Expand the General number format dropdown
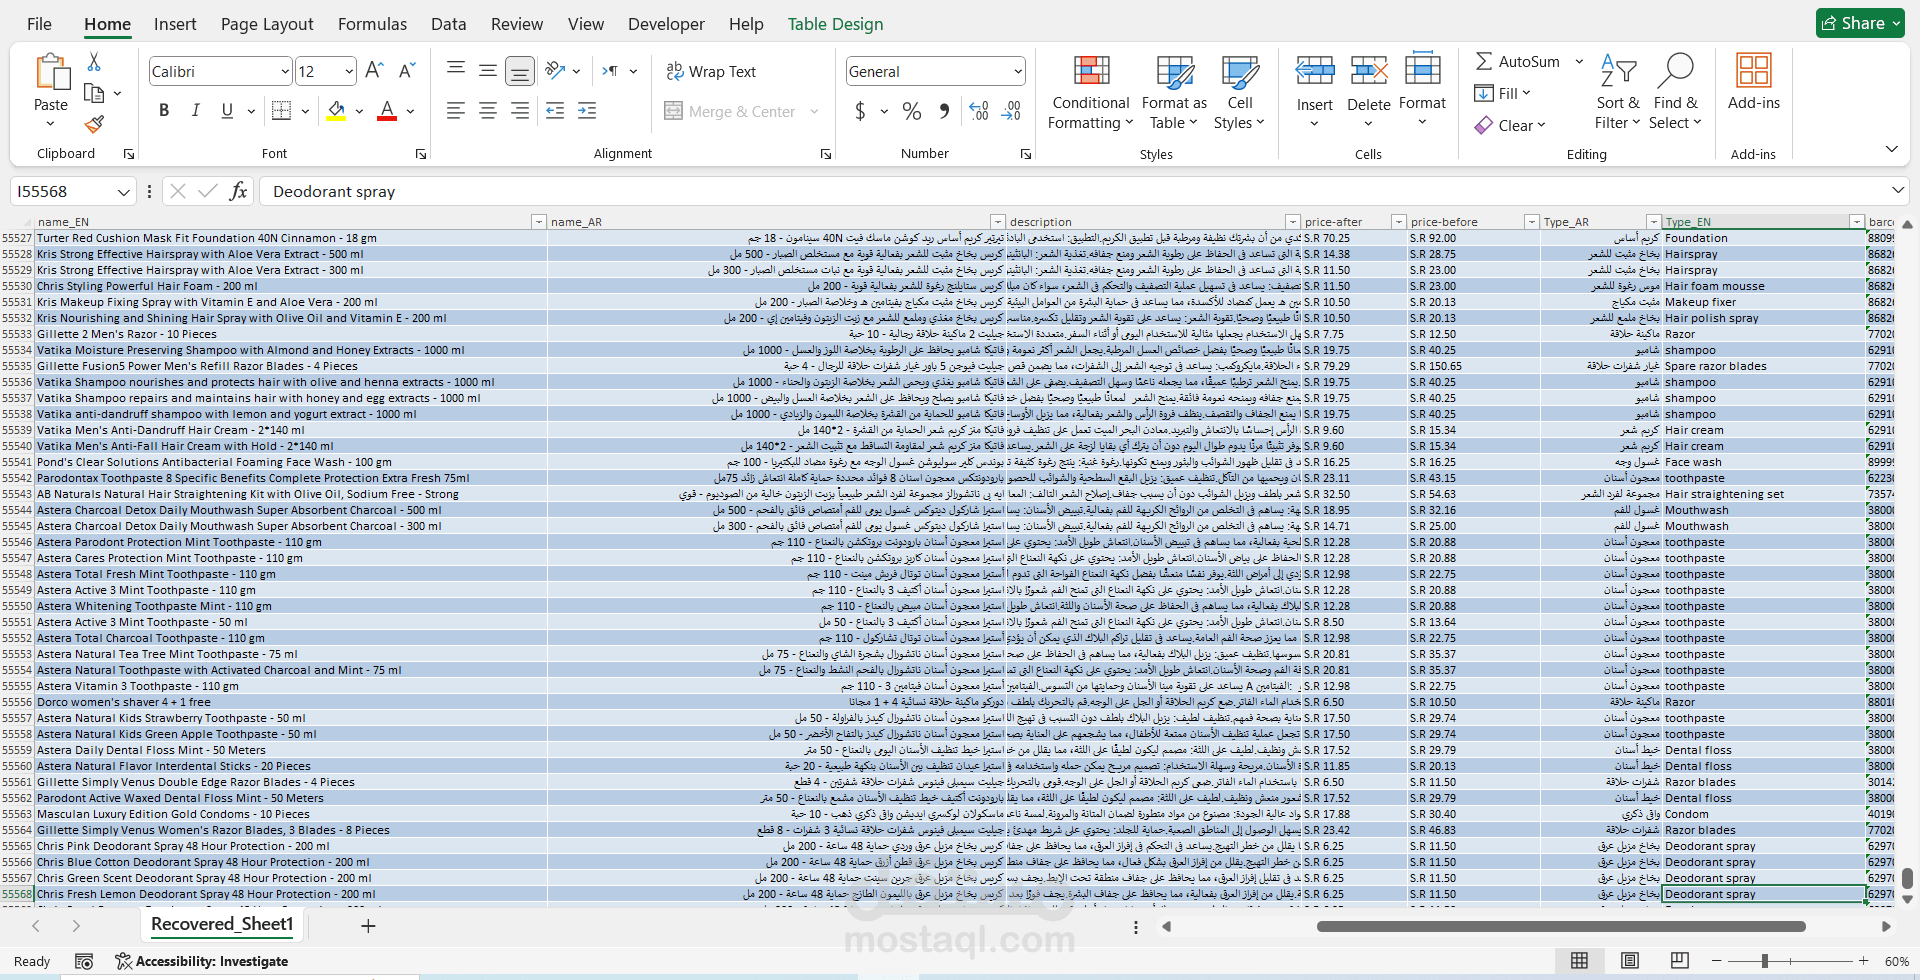This screenshot has width=1920, height=980. [x=1018, y=71]
